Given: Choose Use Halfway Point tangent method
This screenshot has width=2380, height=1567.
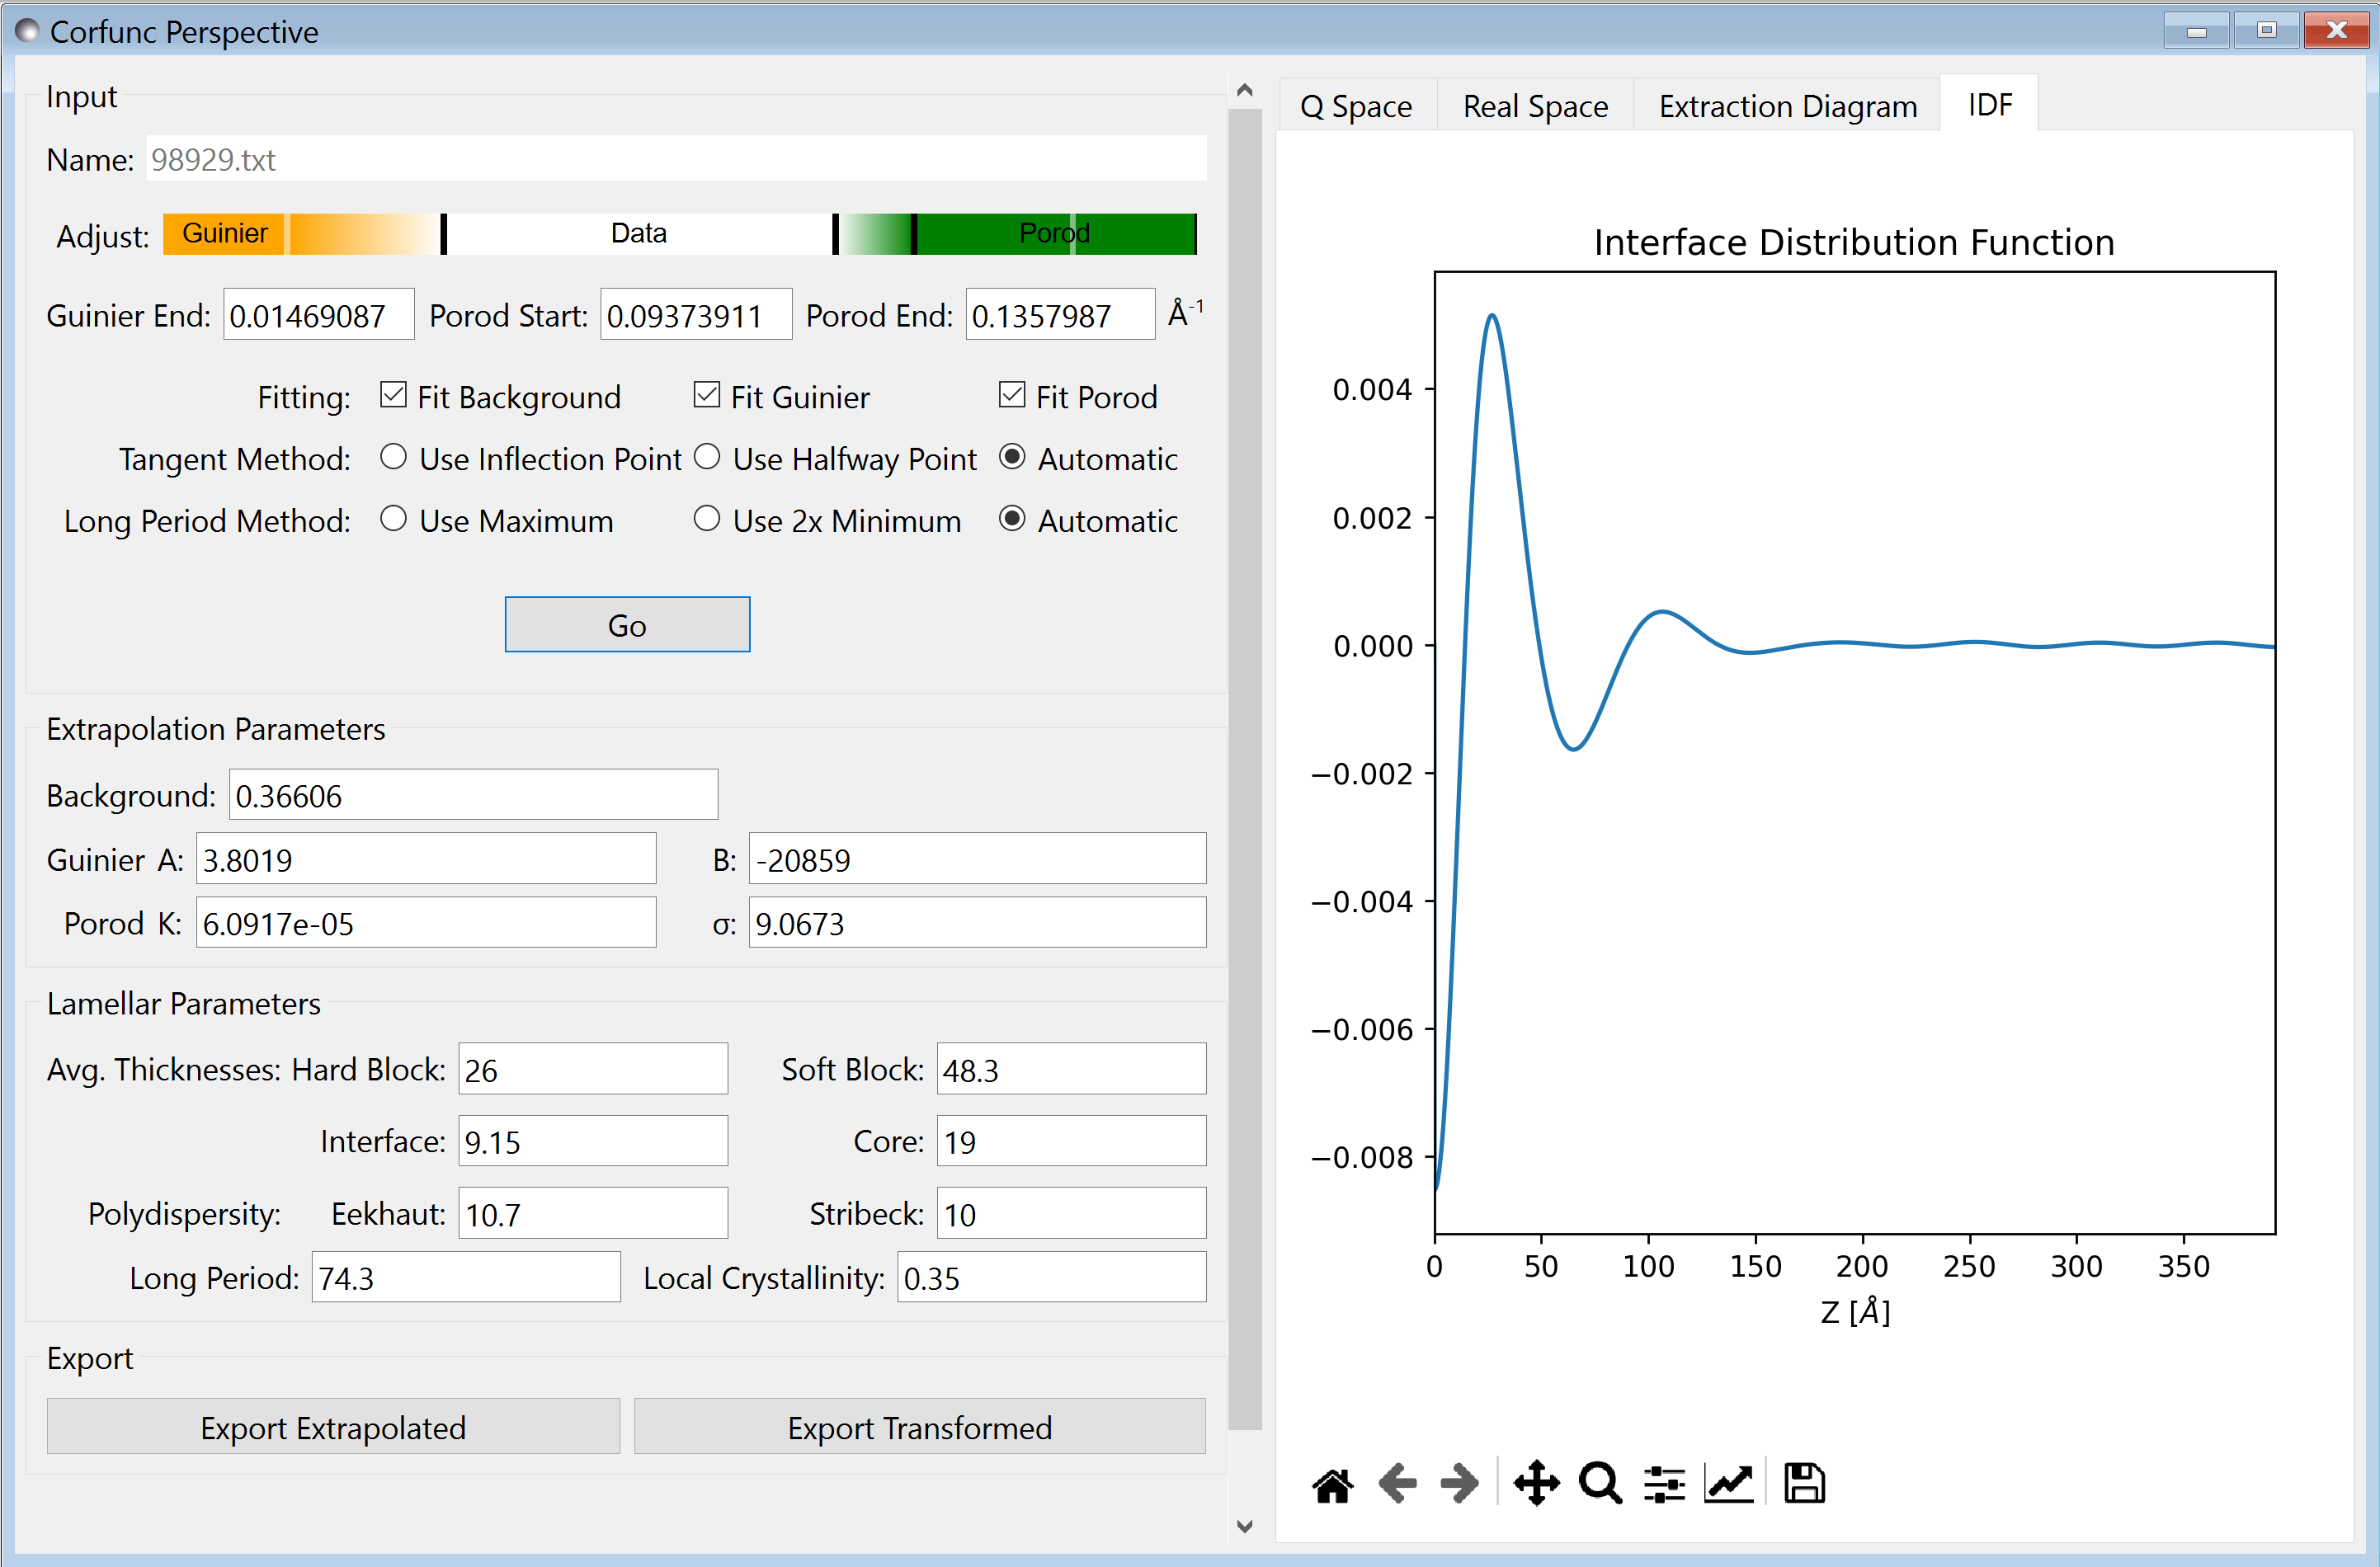Looking at the screenshot, I should click(707, 457).
